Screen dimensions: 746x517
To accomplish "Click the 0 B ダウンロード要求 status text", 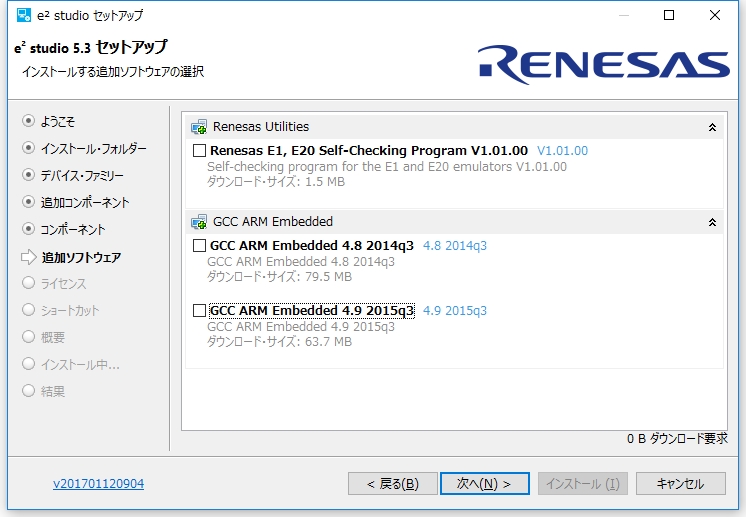I will pyautogui.click(x=677, y=439).
